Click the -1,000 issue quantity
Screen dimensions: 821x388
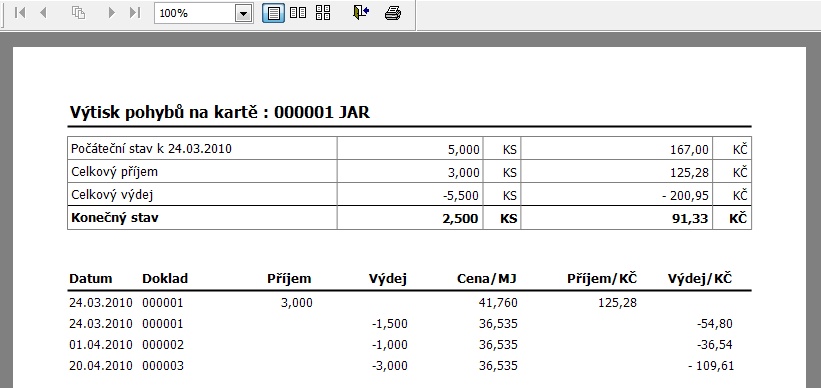[x=390, y=345]
